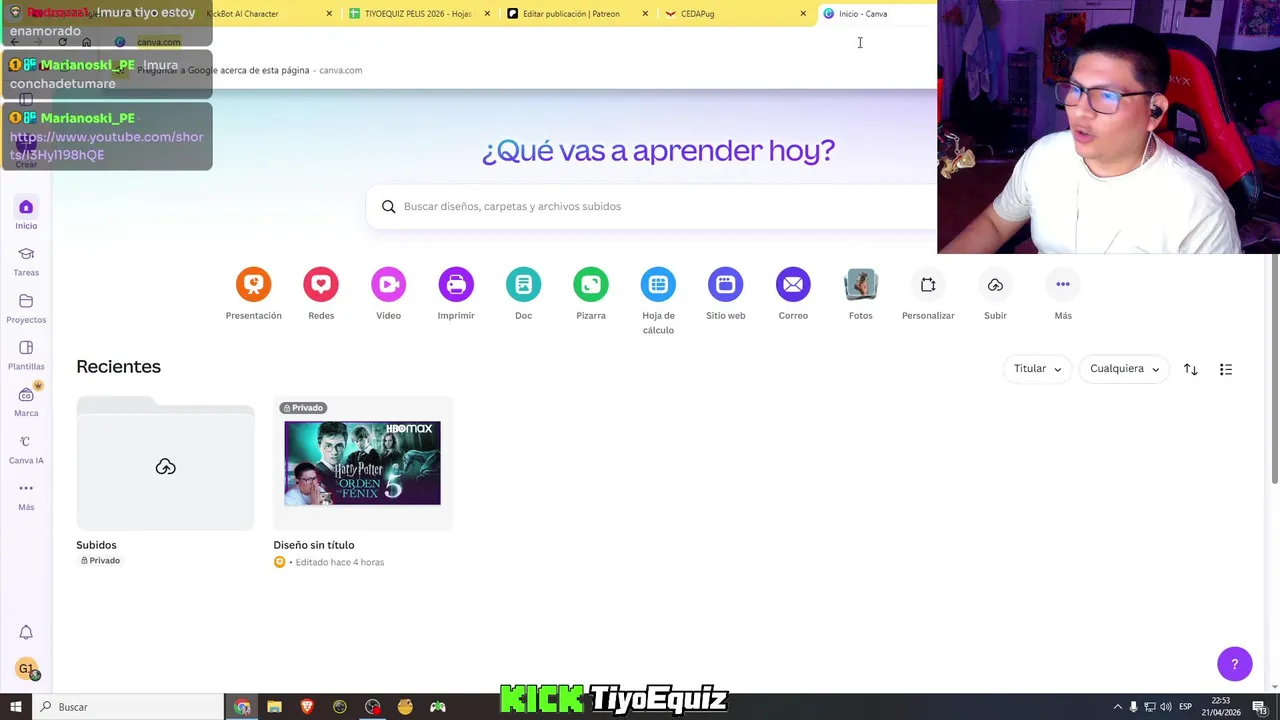The image size is (1280, 720).
Task: Create a new Doc
Action: click(x=523, y=285)
